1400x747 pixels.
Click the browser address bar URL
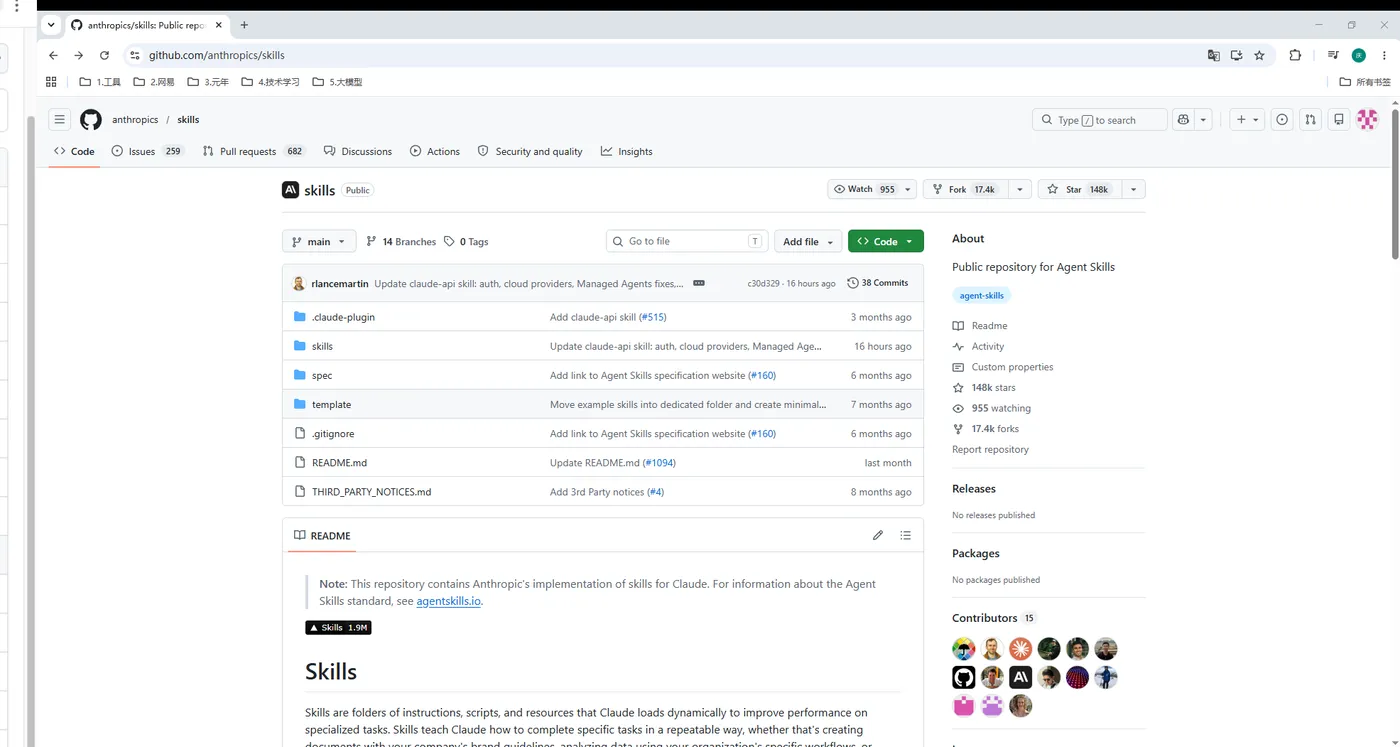[x=217, y=55]
